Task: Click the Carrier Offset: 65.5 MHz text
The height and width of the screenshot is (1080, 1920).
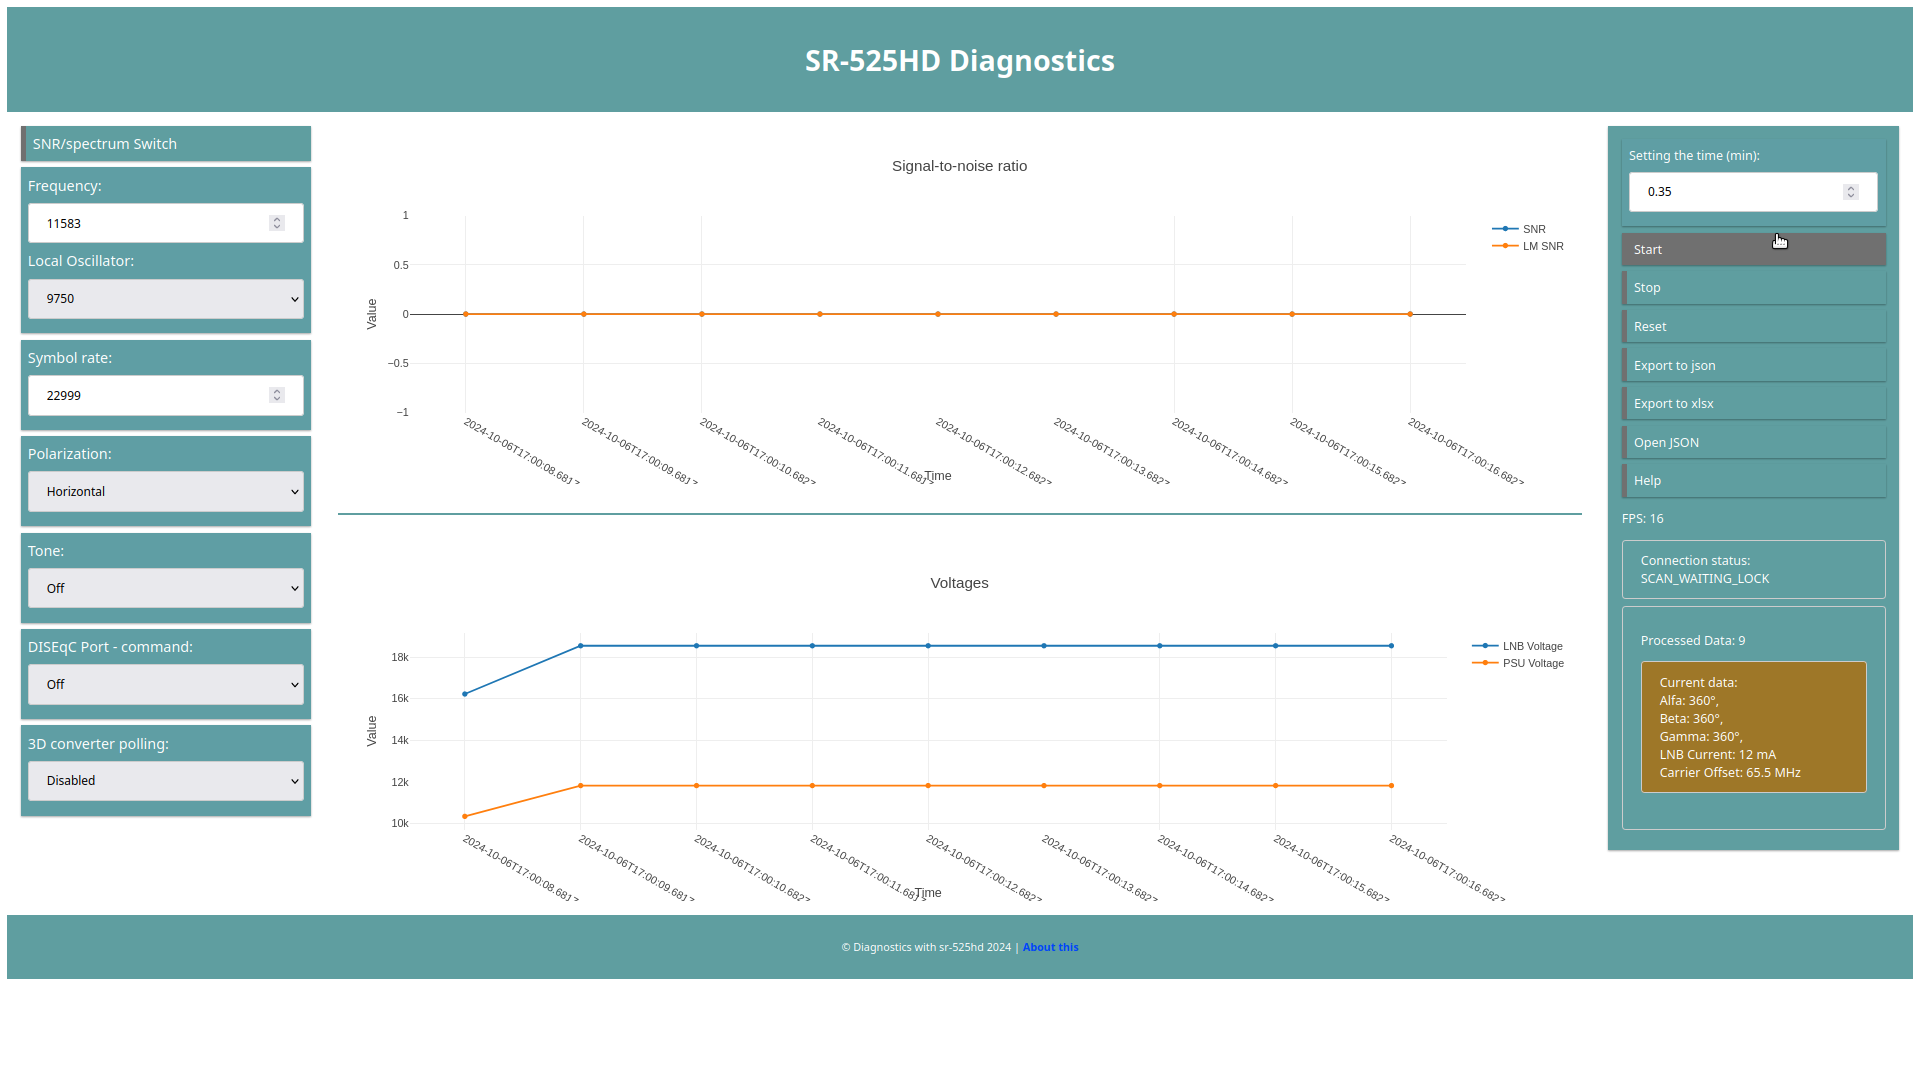Action: [x=1730, y=773]
